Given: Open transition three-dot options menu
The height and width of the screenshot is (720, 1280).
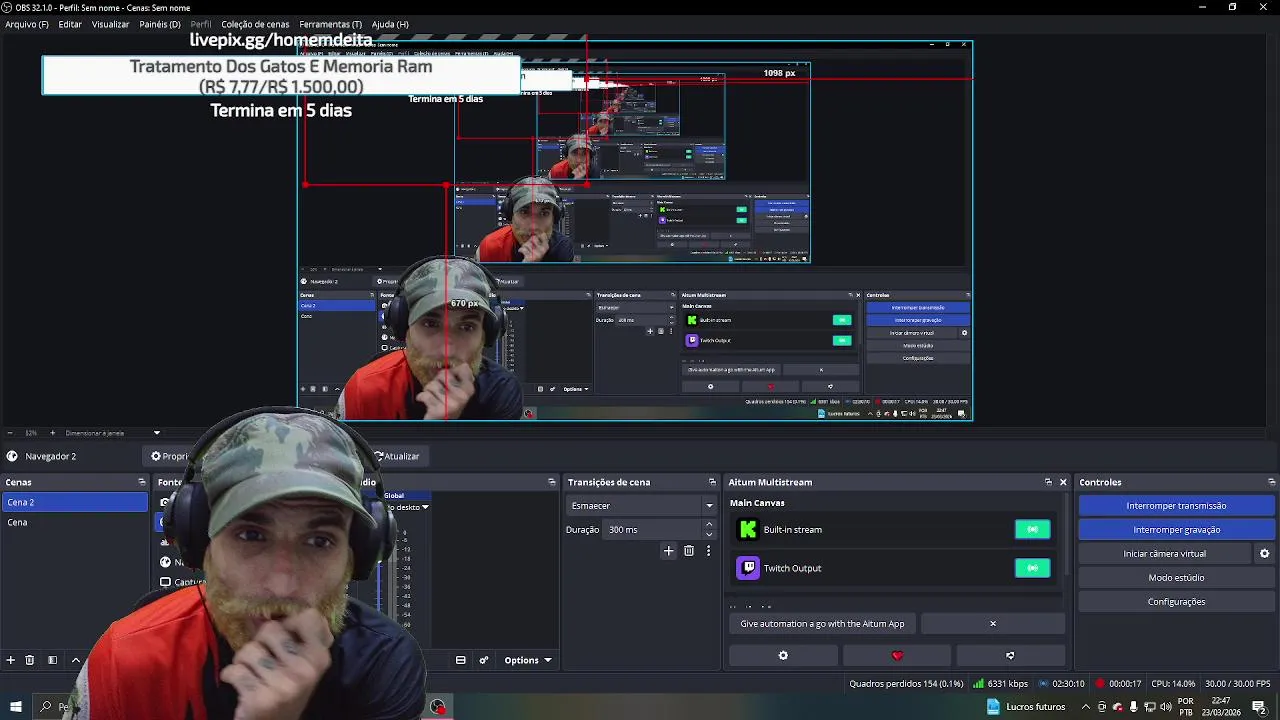Looking at the screenshot, I should tap(708, 551).
